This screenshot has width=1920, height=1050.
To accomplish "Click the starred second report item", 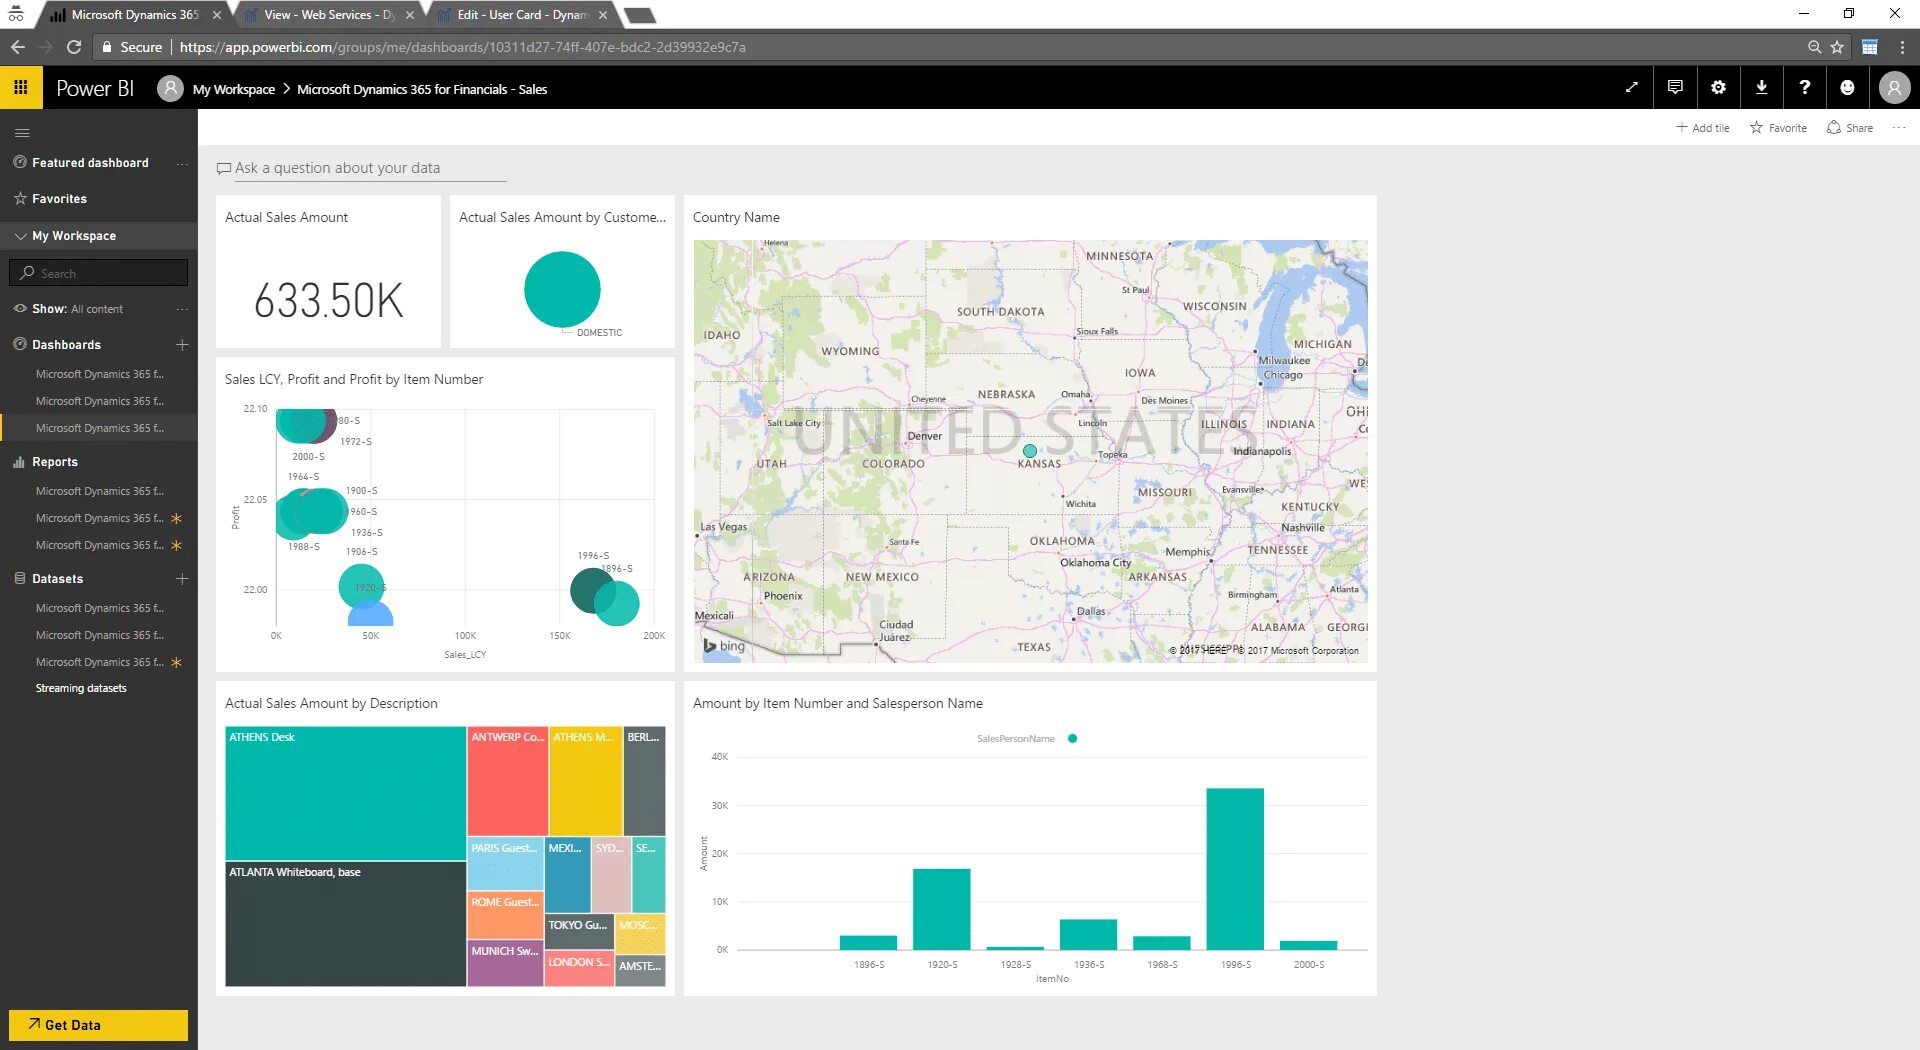I will coord(99,518).
